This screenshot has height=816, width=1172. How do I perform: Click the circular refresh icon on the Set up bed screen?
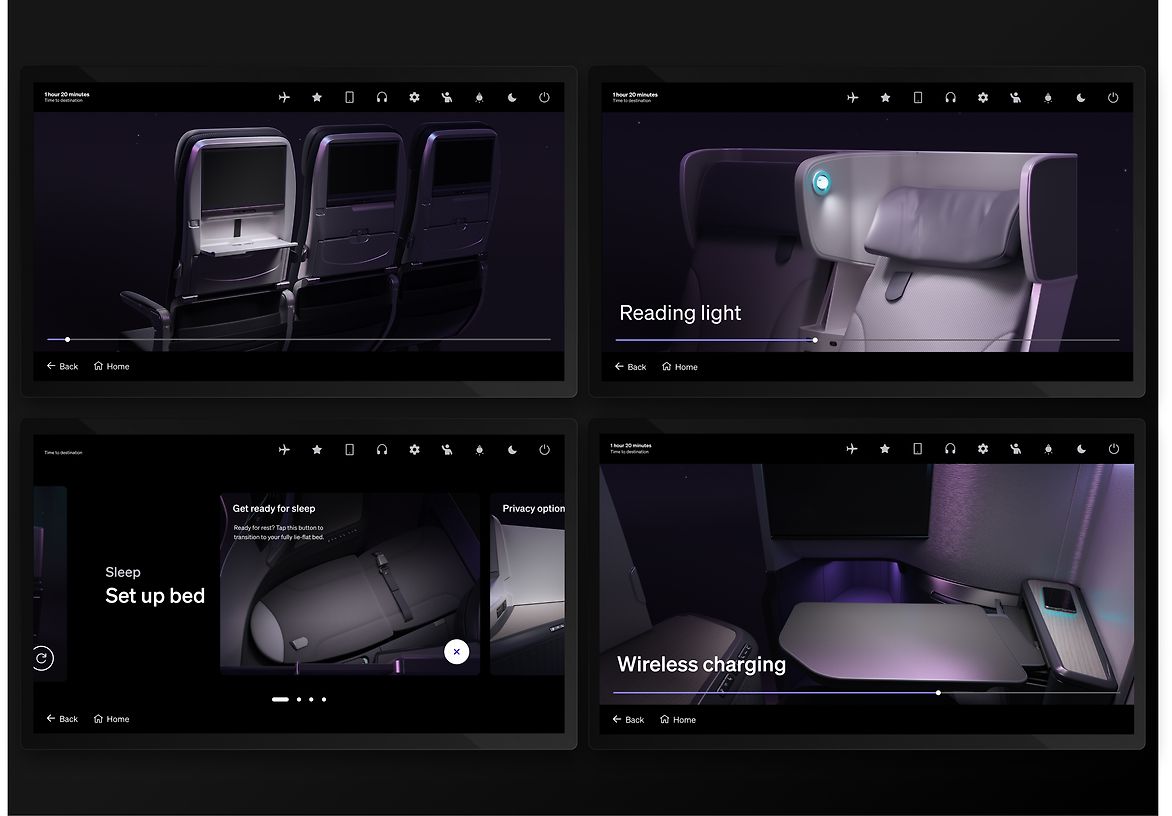pos(42,658)
